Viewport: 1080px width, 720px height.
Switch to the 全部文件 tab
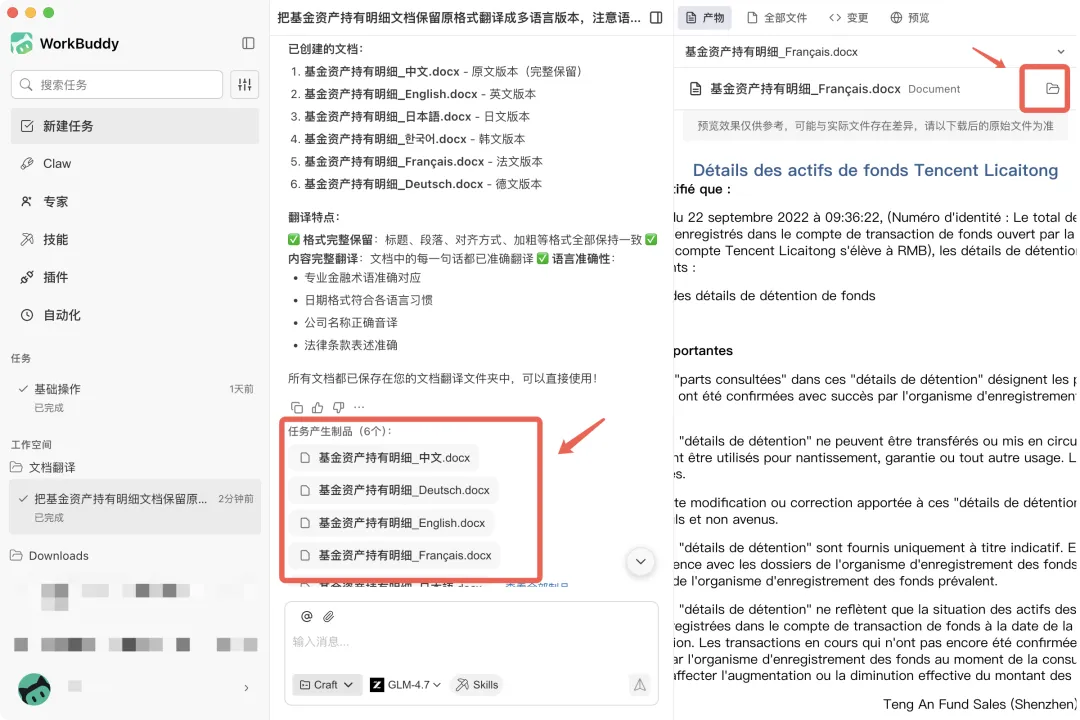[776, 18]
